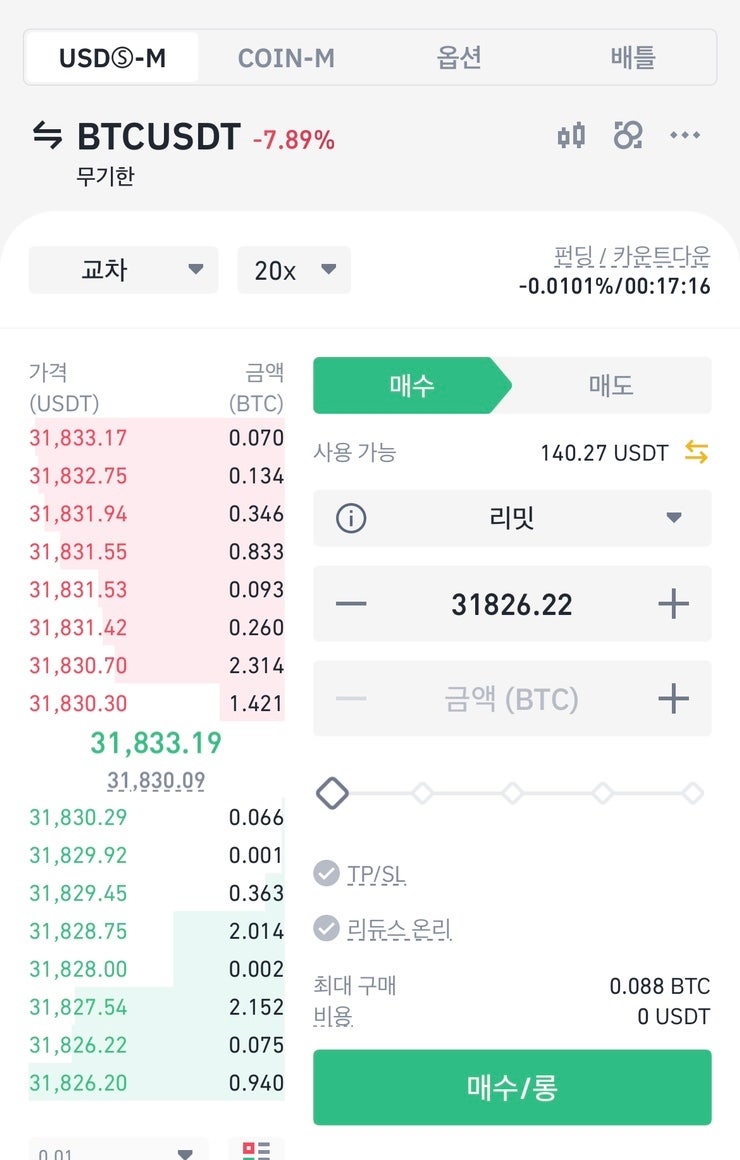This screenshot has height=1160, width=740.
Task: Set the amount slider to the midpoint marker
Action: tap(512, 793)
